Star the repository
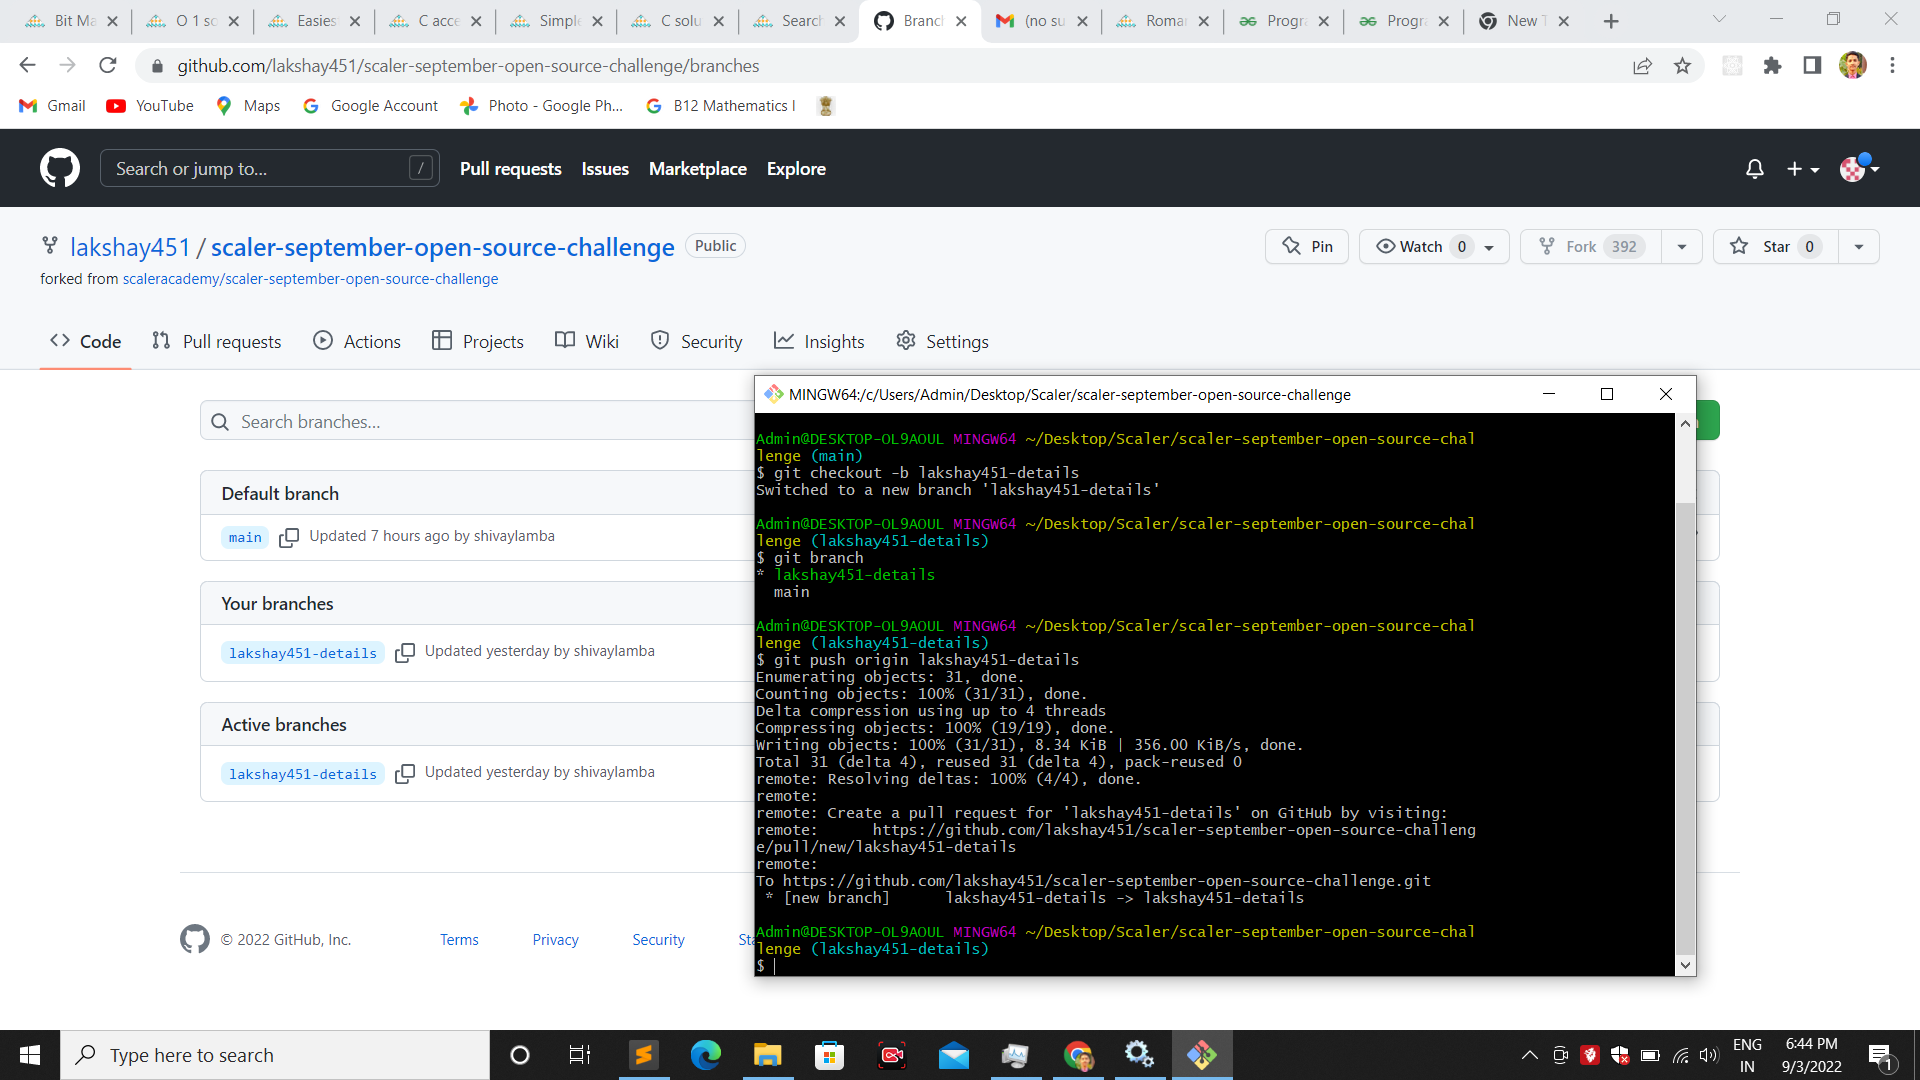 (1774, 246)
